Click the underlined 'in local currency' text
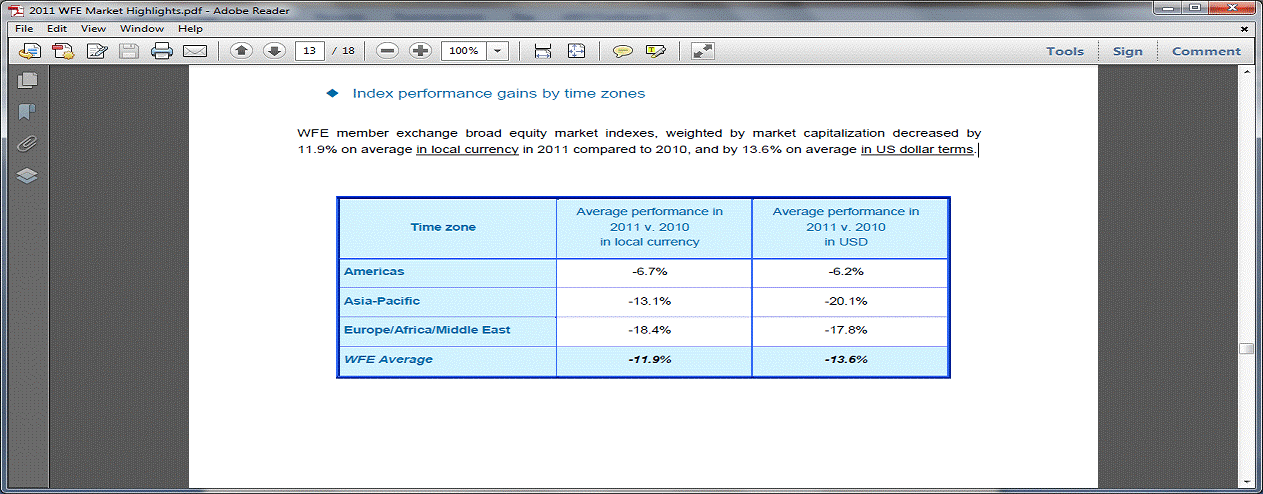 coord(467,150)
